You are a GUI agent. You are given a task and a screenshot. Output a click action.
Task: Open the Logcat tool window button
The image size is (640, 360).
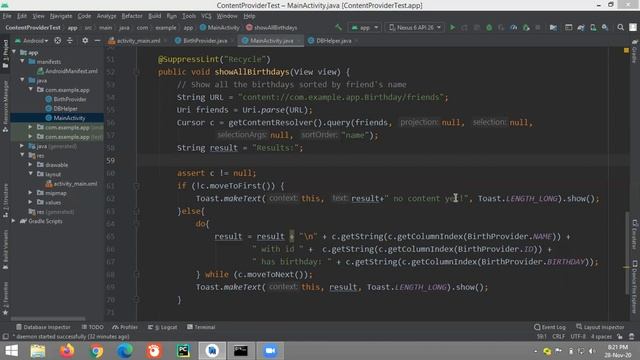click(162, 327)
